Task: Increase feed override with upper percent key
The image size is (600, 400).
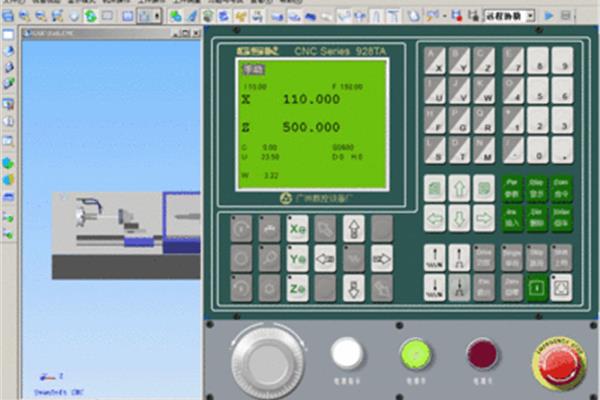Action: (x=435, y=257)
